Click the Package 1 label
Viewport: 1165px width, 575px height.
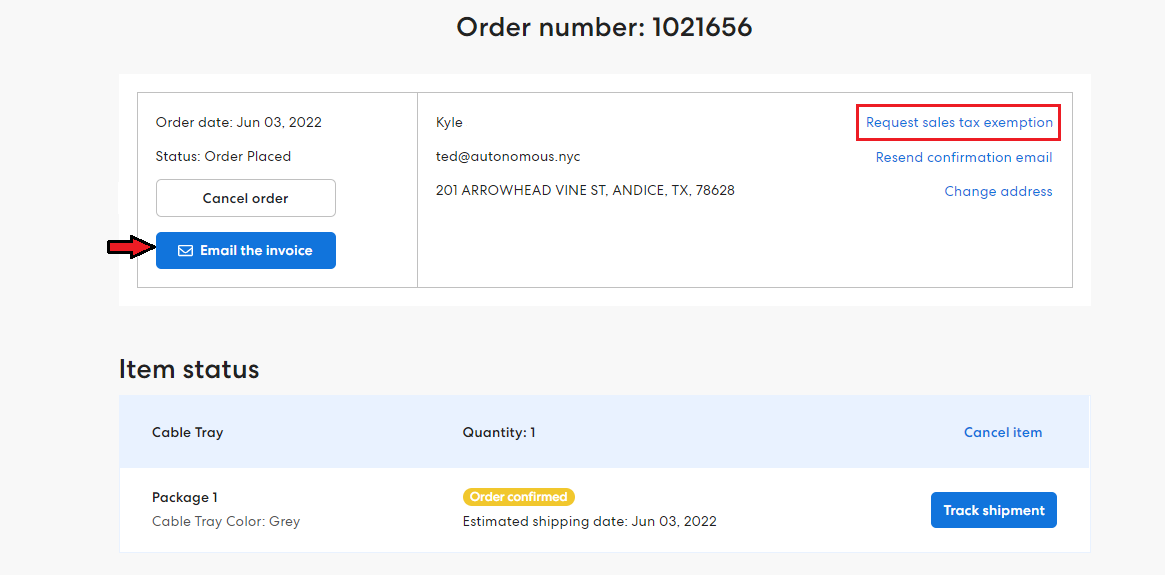[184, 498]
